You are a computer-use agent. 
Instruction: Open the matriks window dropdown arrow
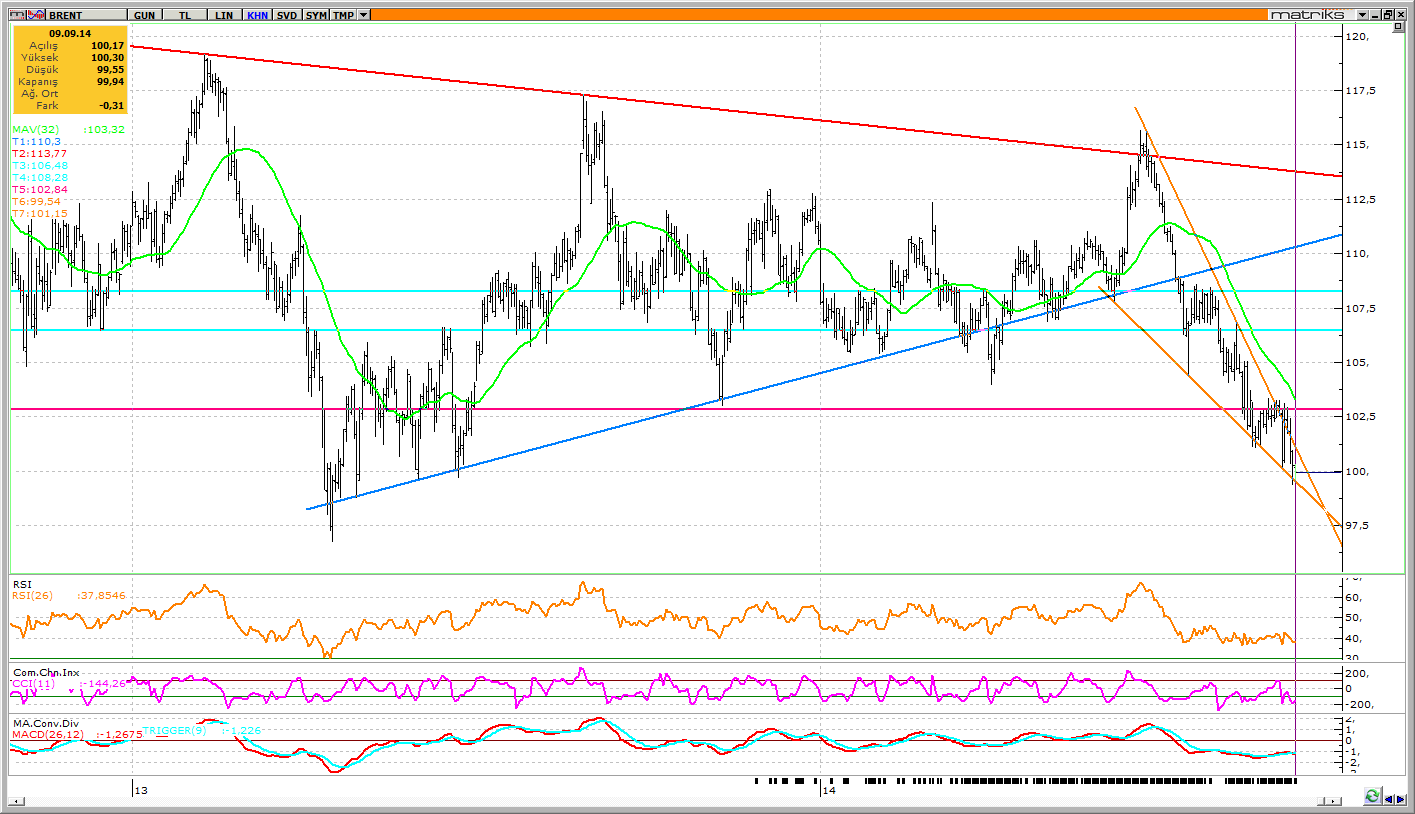1362,15
